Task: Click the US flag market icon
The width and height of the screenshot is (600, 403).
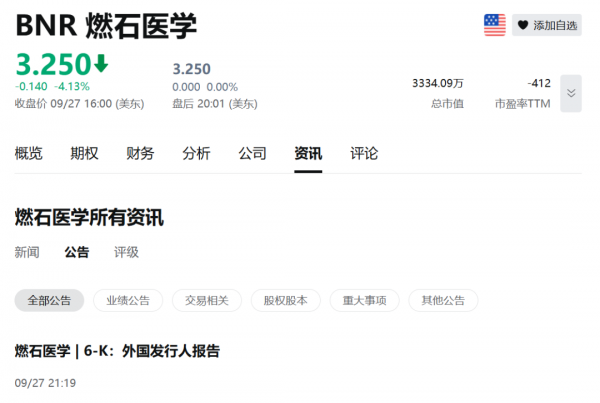Action: click(x=495, y=25)
